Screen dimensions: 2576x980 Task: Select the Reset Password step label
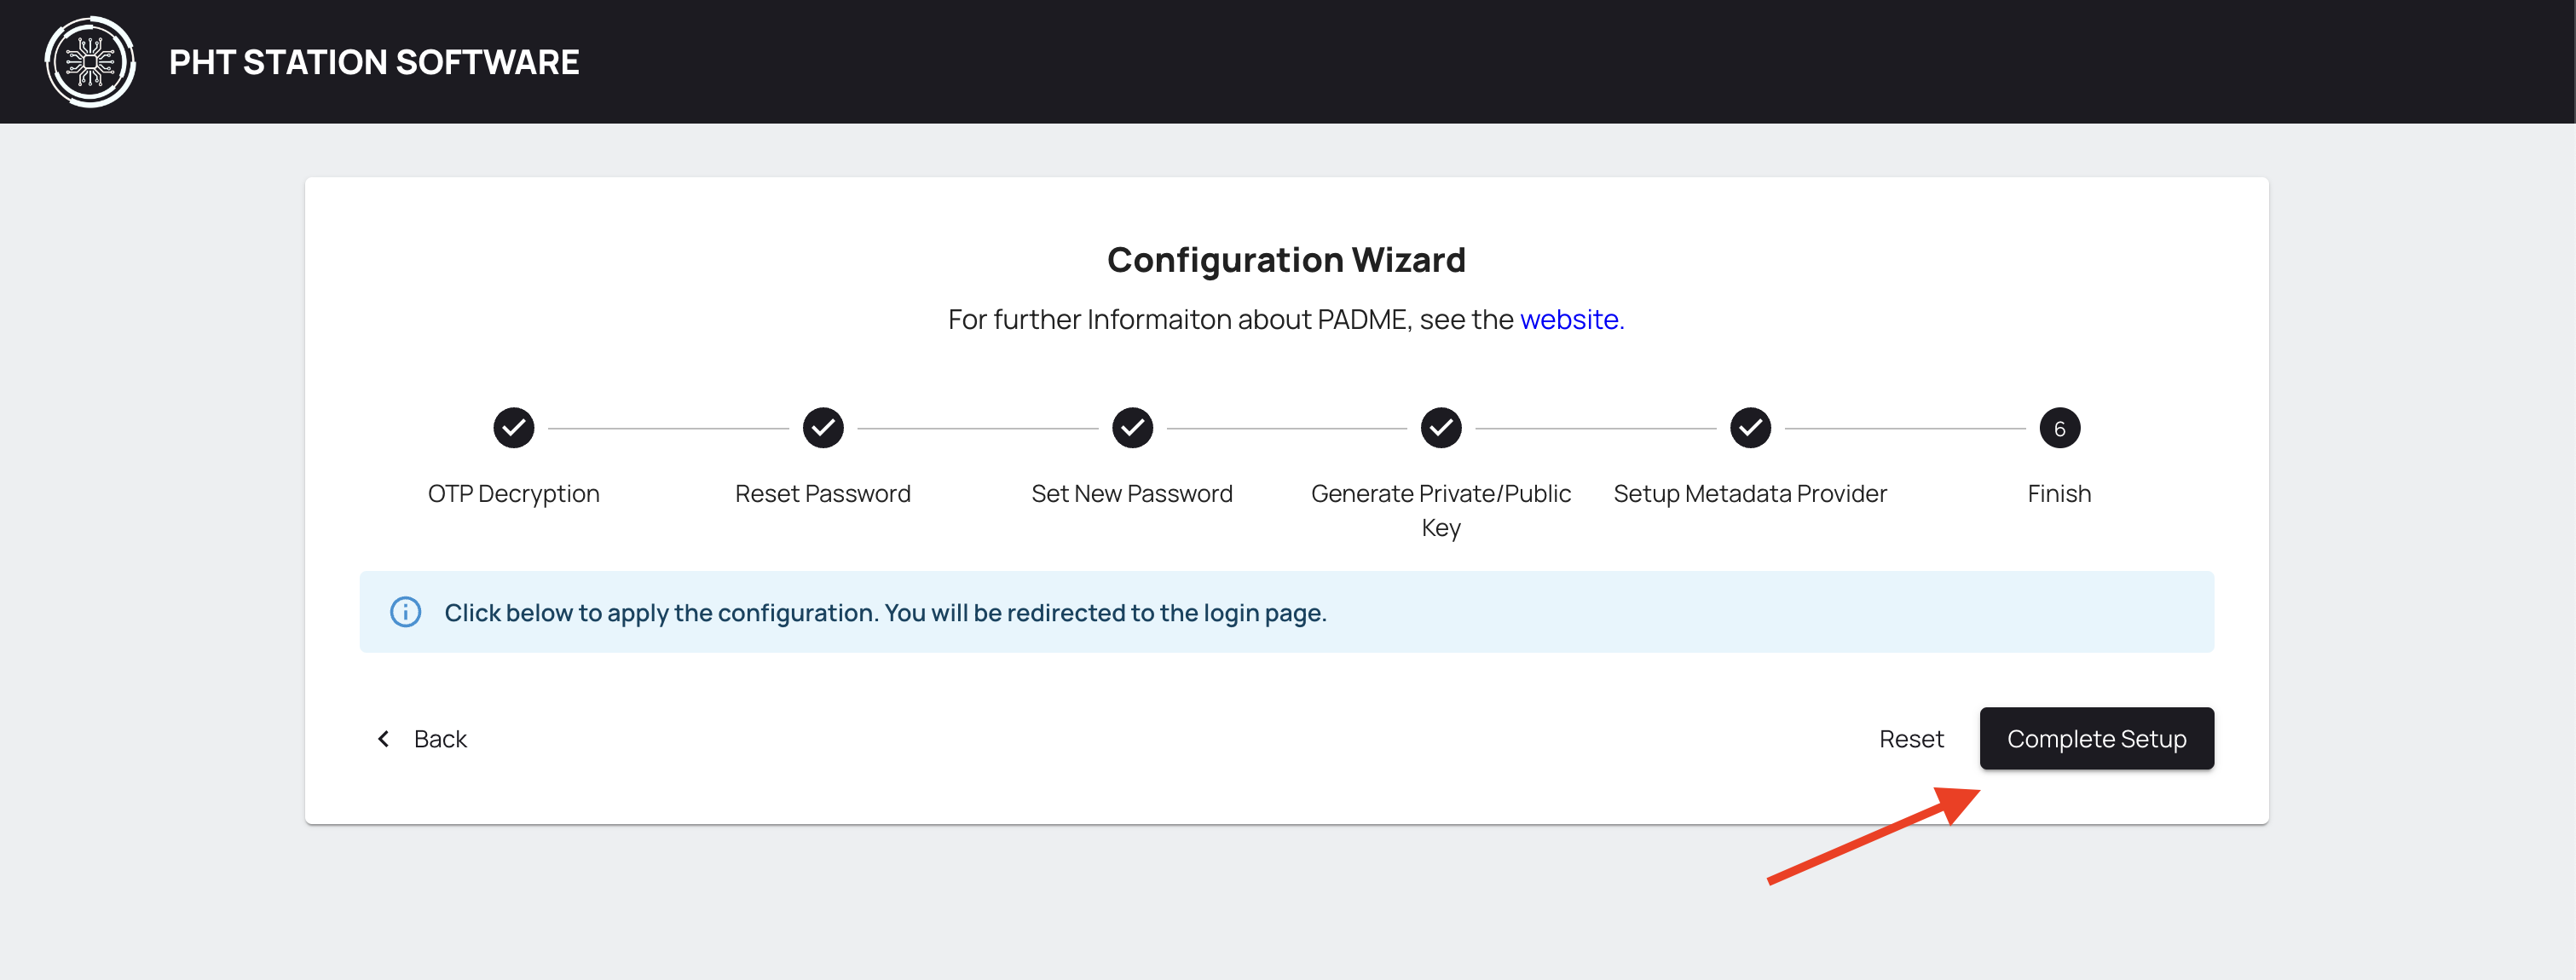coord(823,494)
